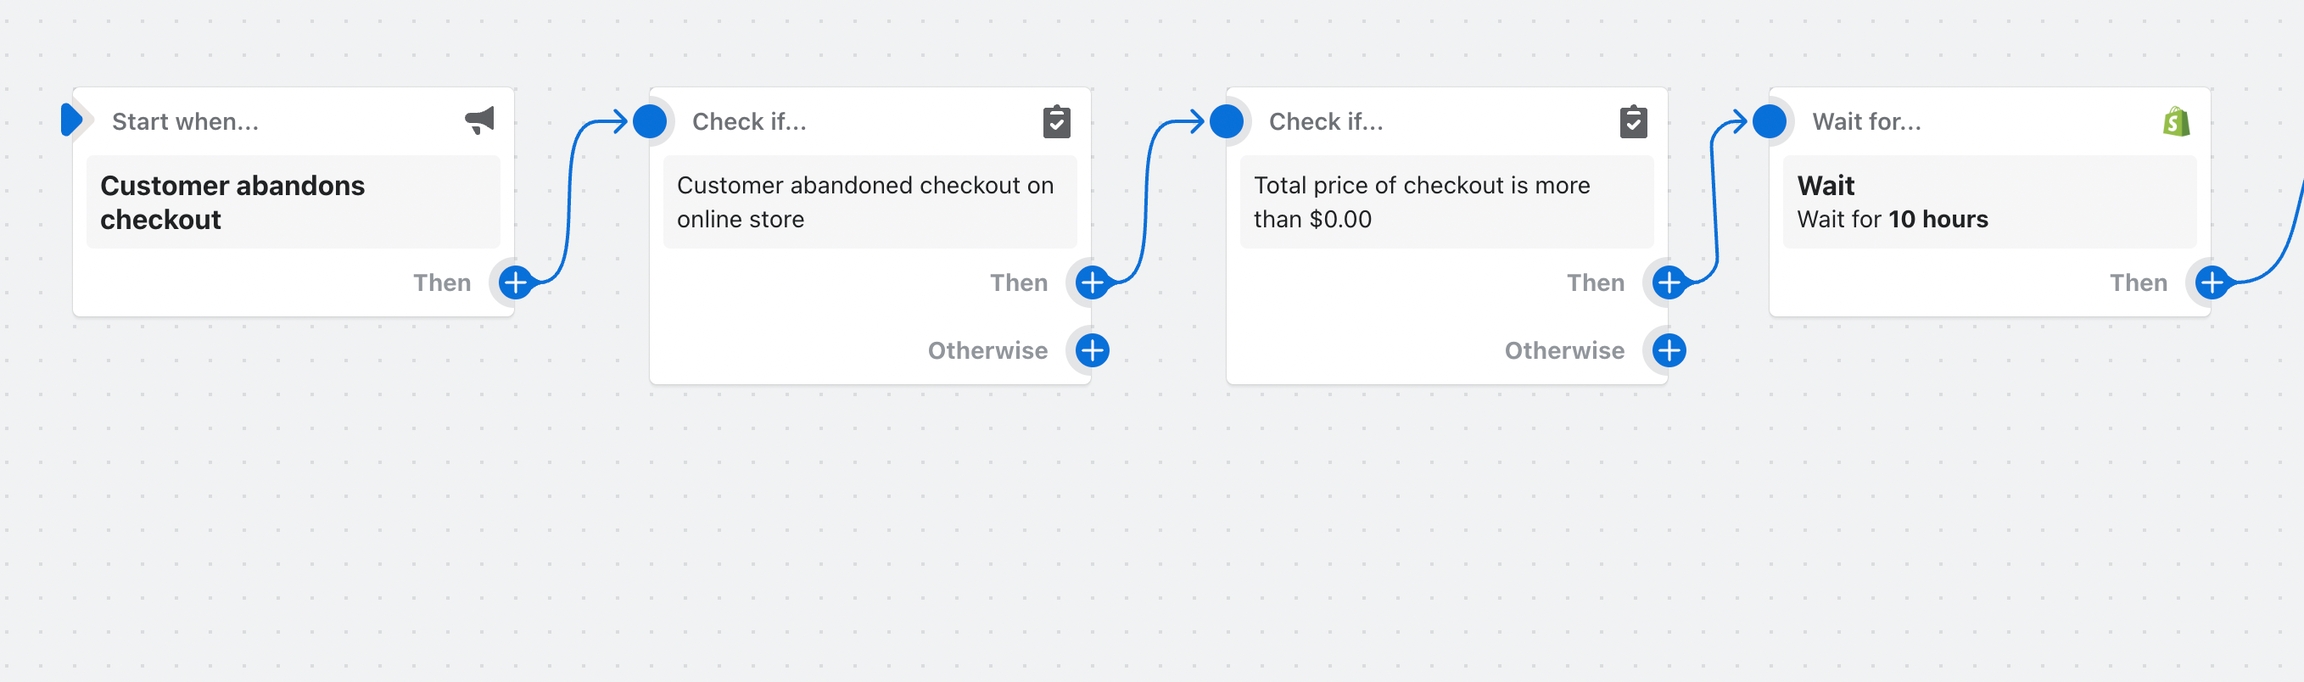
Task: Open the Wait for 10 hours action
Action: pos(1989,202)
